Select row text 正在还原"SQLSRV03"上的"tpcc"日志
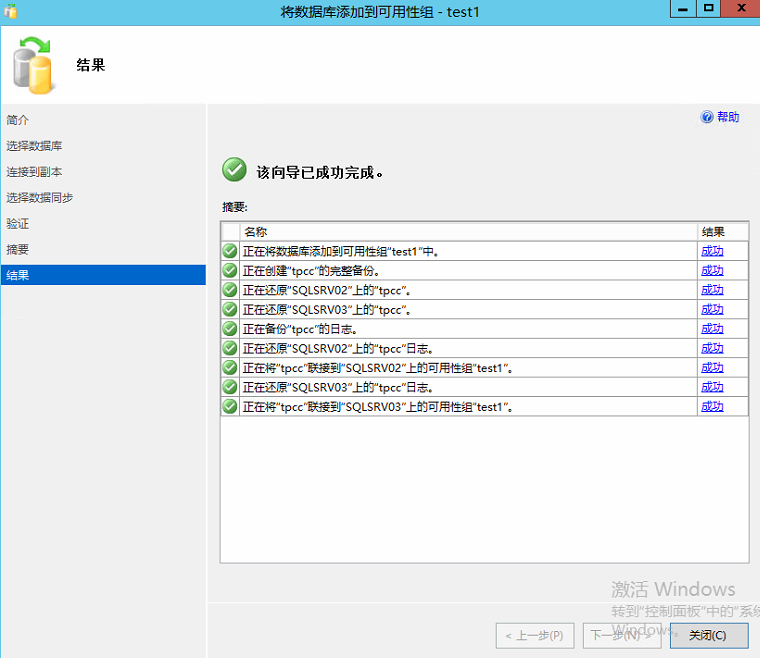 click(x=338, y=387)
